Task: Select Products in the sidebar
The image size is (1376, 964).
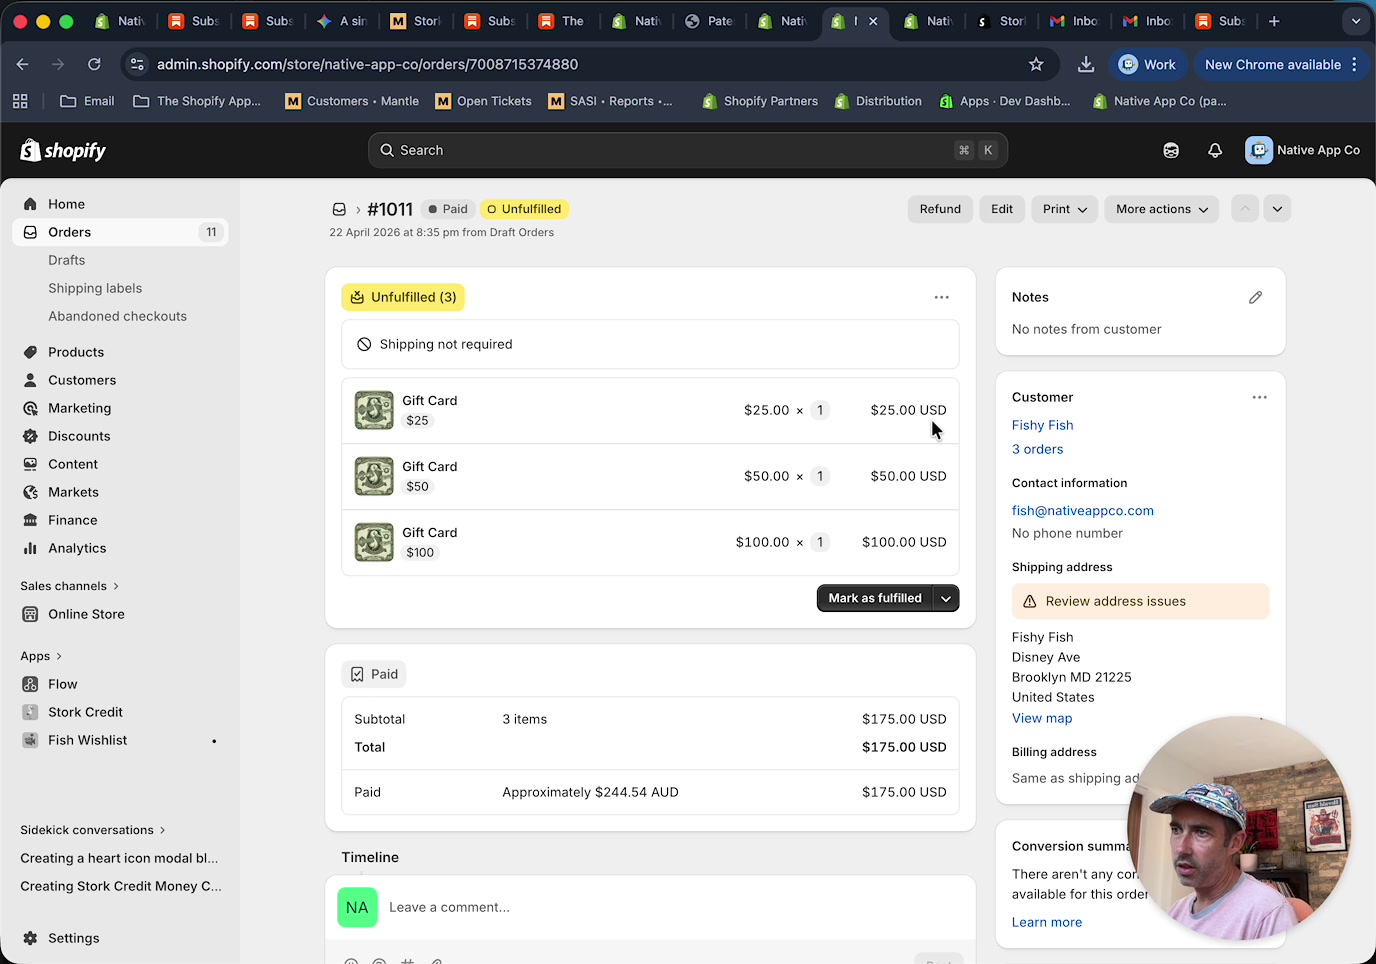Action: [77, 352]
